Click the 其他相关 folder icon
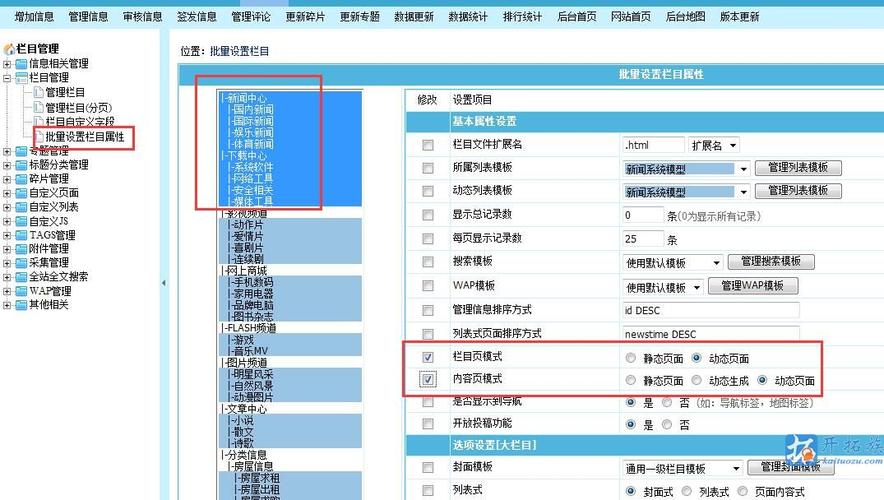 (x=21, y=305)
